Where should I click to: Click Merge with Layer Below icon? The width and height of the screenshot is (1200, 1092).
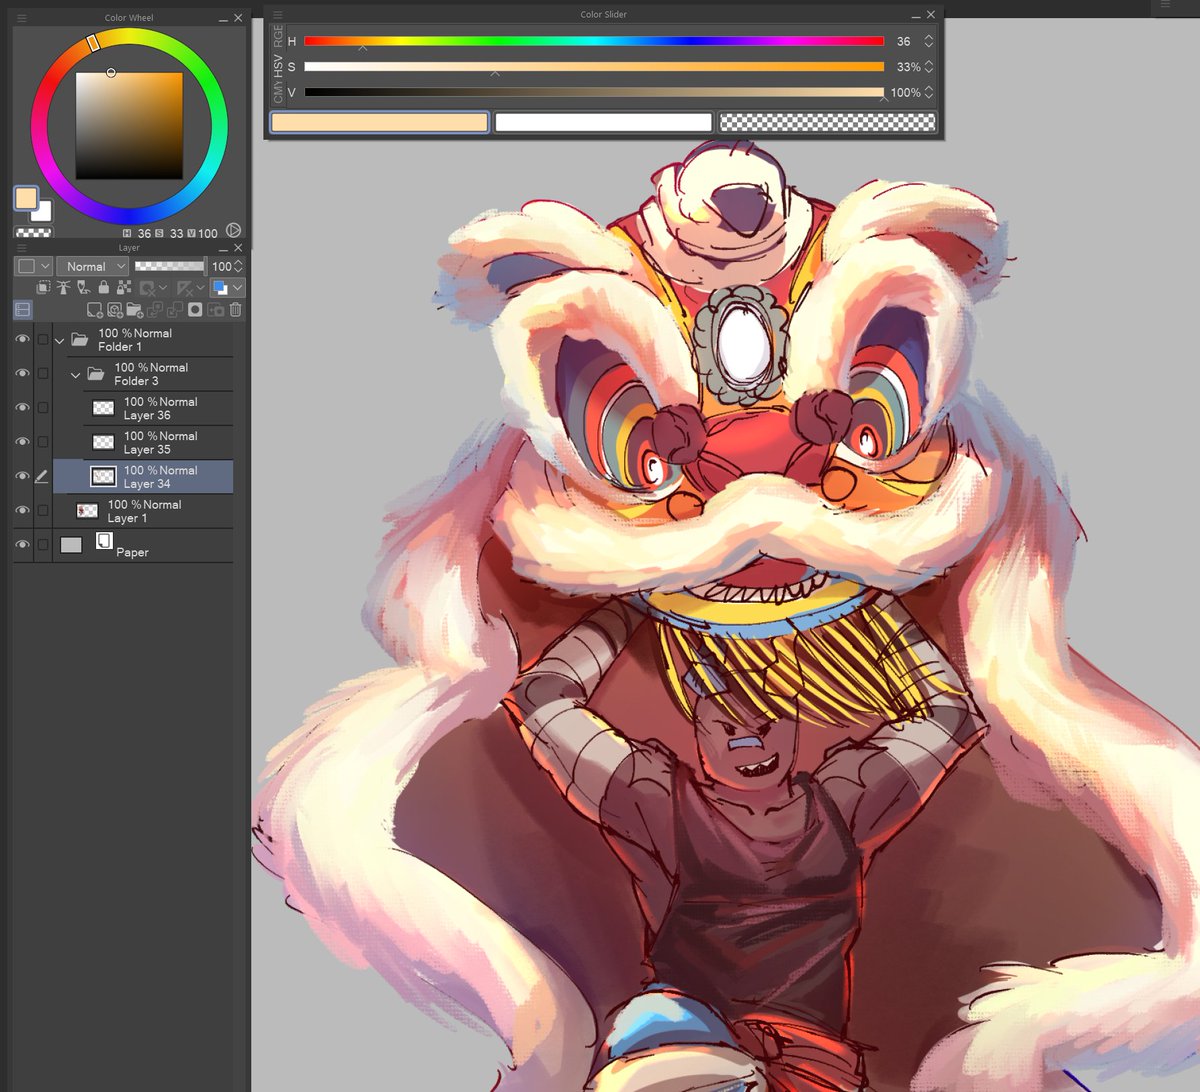pyautogui.click(x=175, y=311)
